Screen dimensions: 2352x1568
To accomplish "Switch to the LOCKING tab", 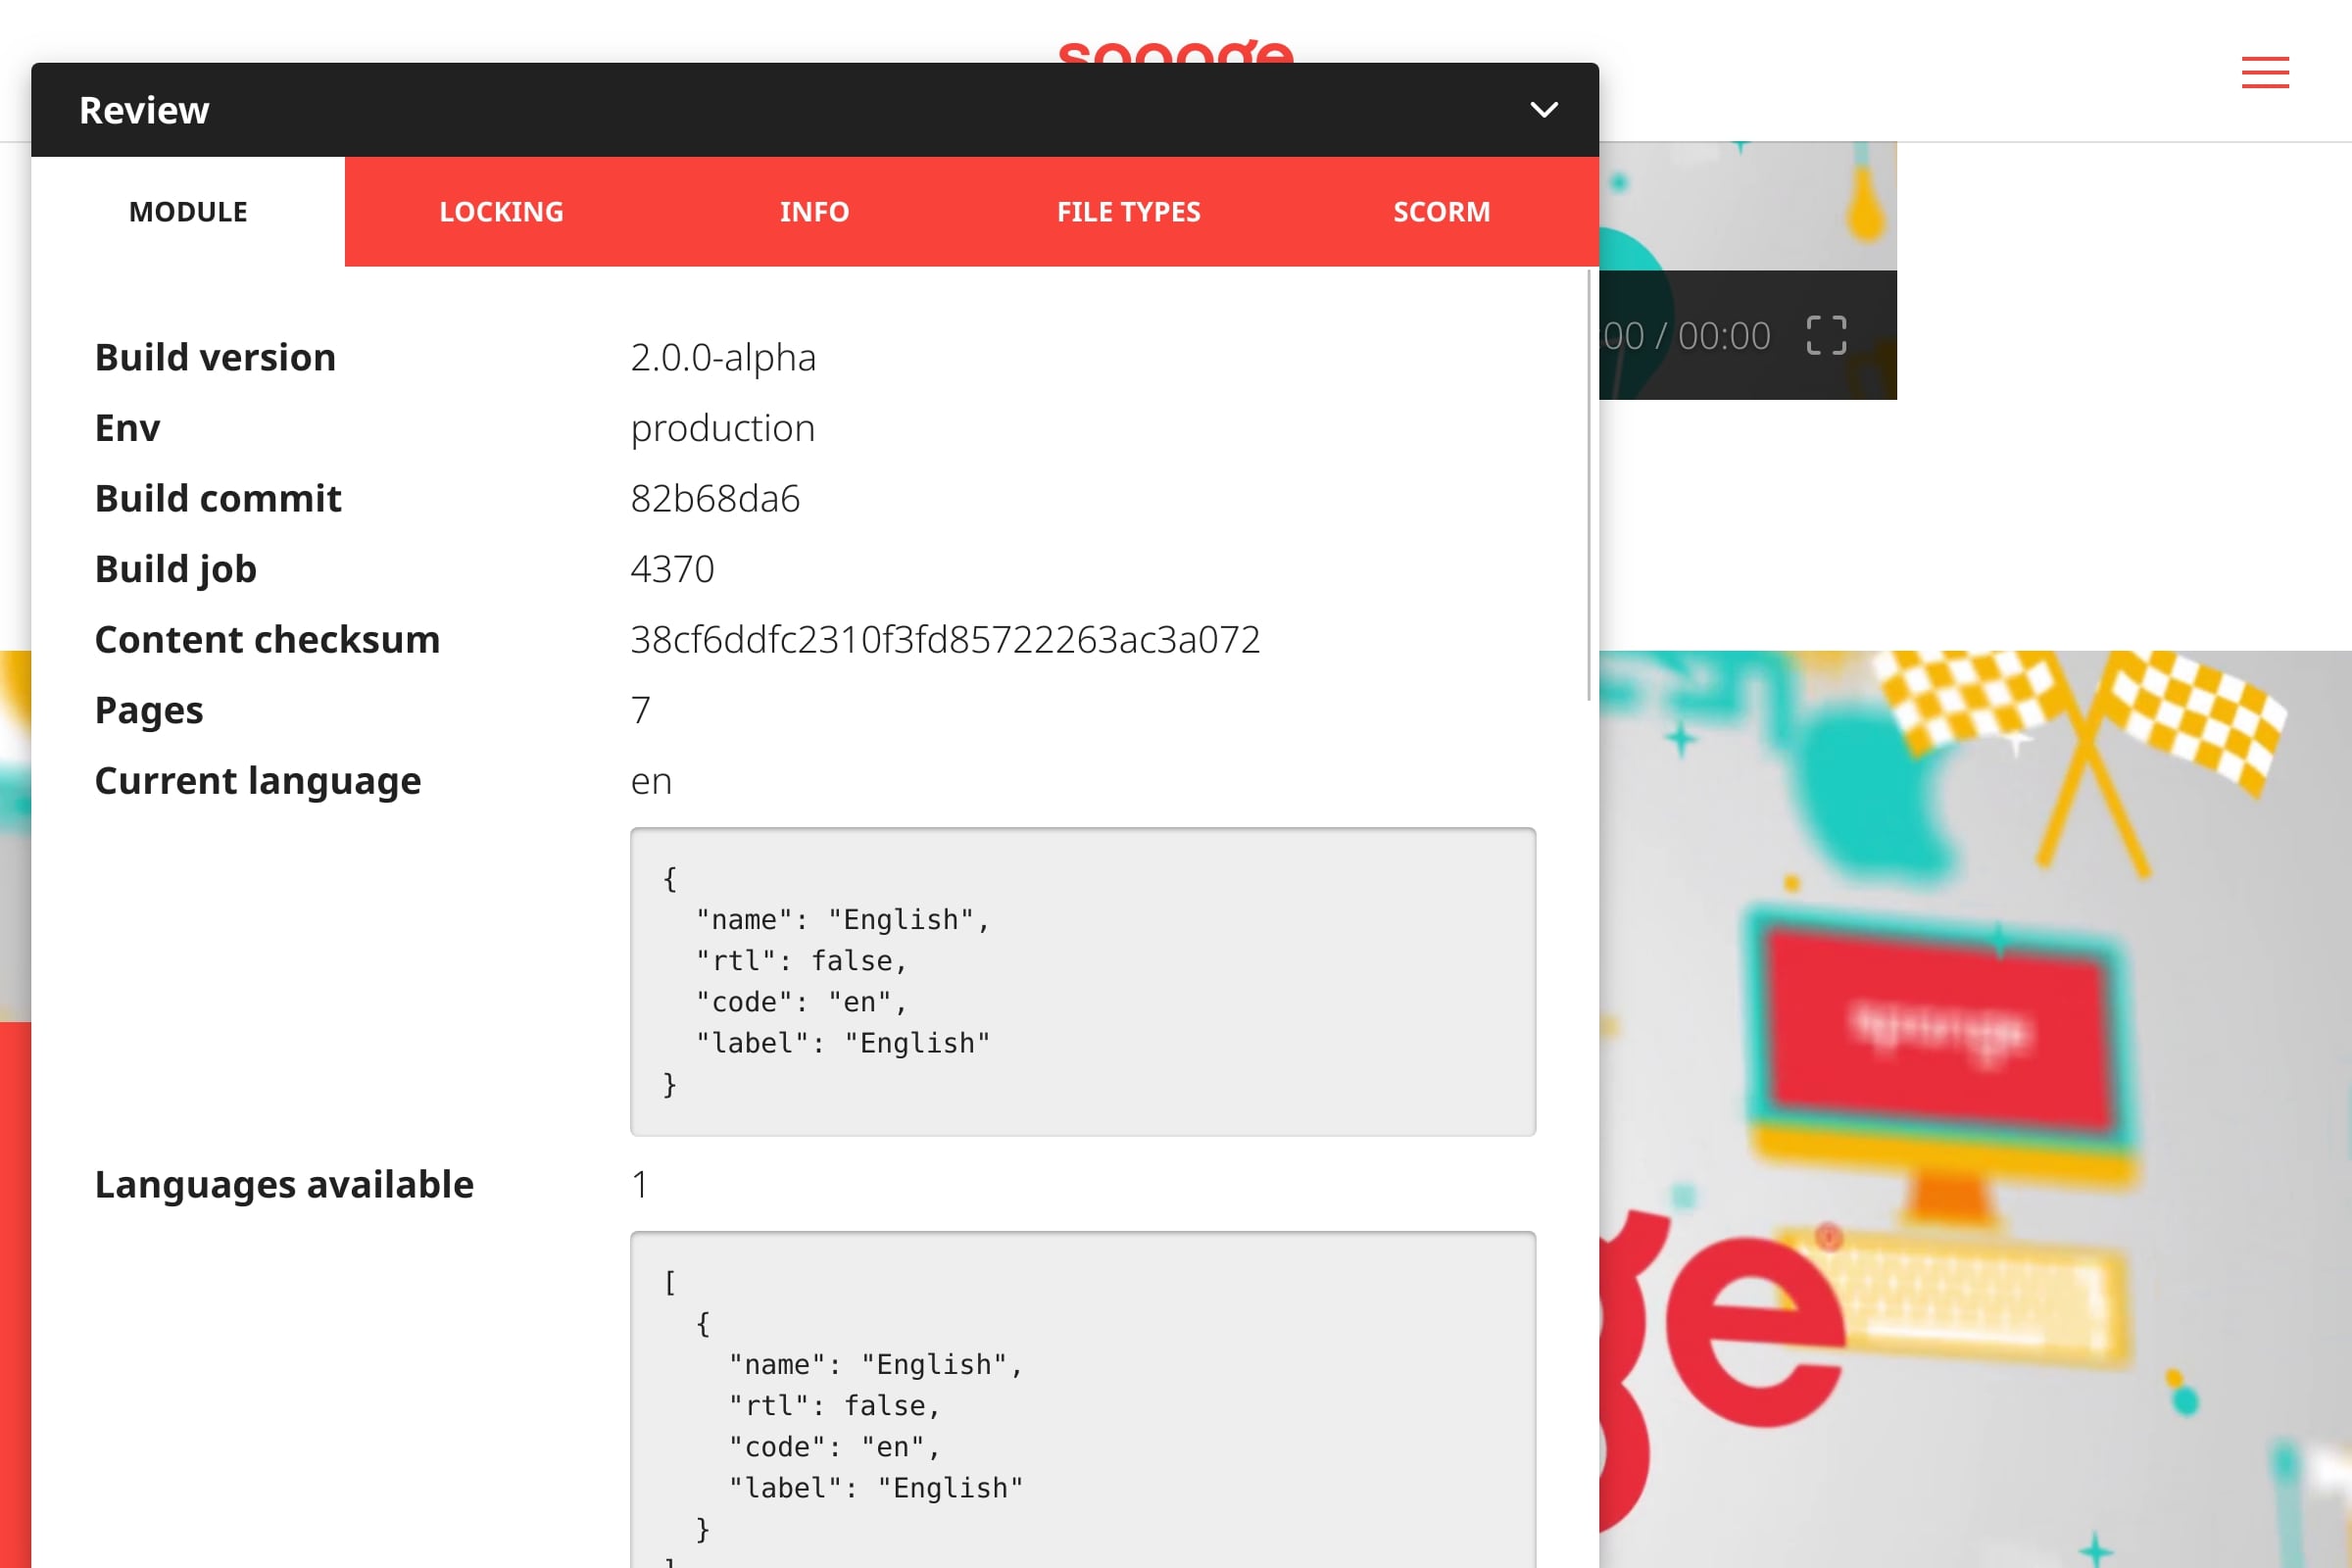I will coord(501,210).
